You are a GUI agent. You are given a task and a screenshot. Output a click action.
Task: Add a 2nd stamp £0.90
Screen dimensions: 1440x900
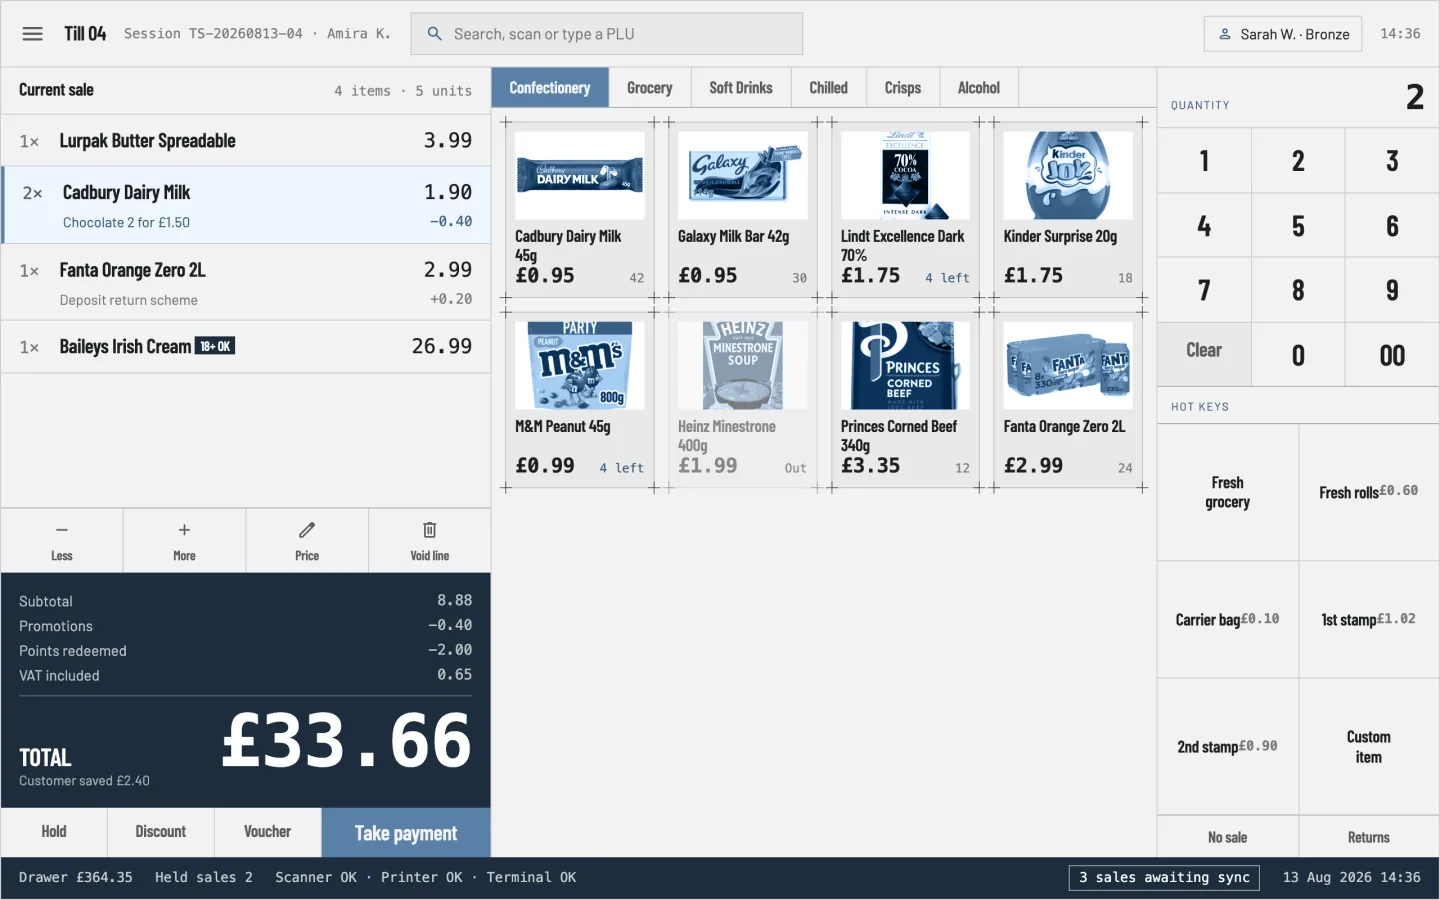(1228, 746)
